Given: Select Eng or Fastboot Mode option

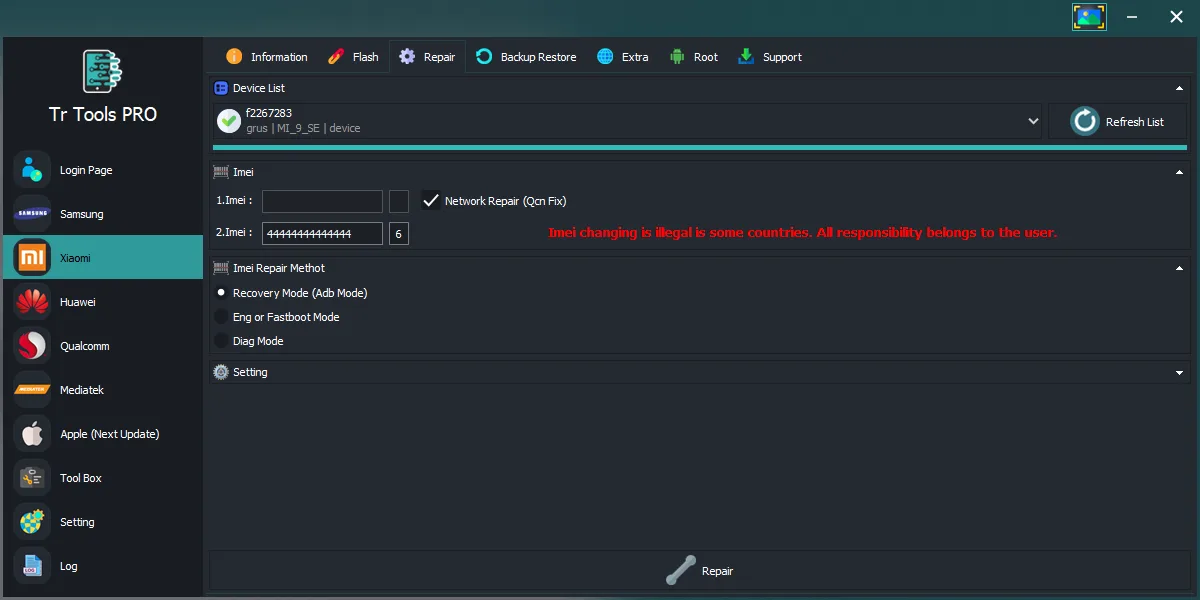Looking at the screenshot, I should (x=221, y=317).
